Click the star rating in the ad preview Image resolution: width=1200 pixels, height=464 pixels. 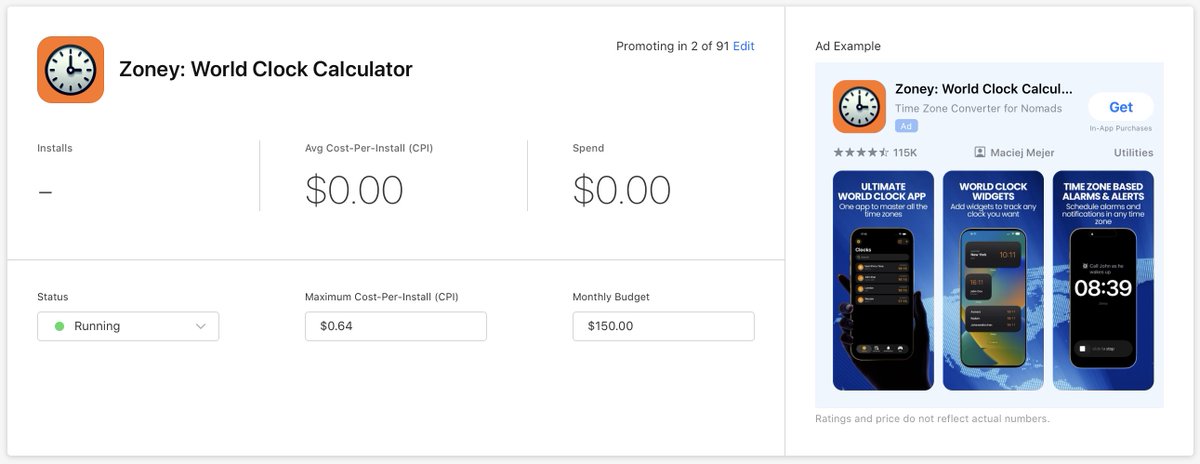[x=860, y=153]
